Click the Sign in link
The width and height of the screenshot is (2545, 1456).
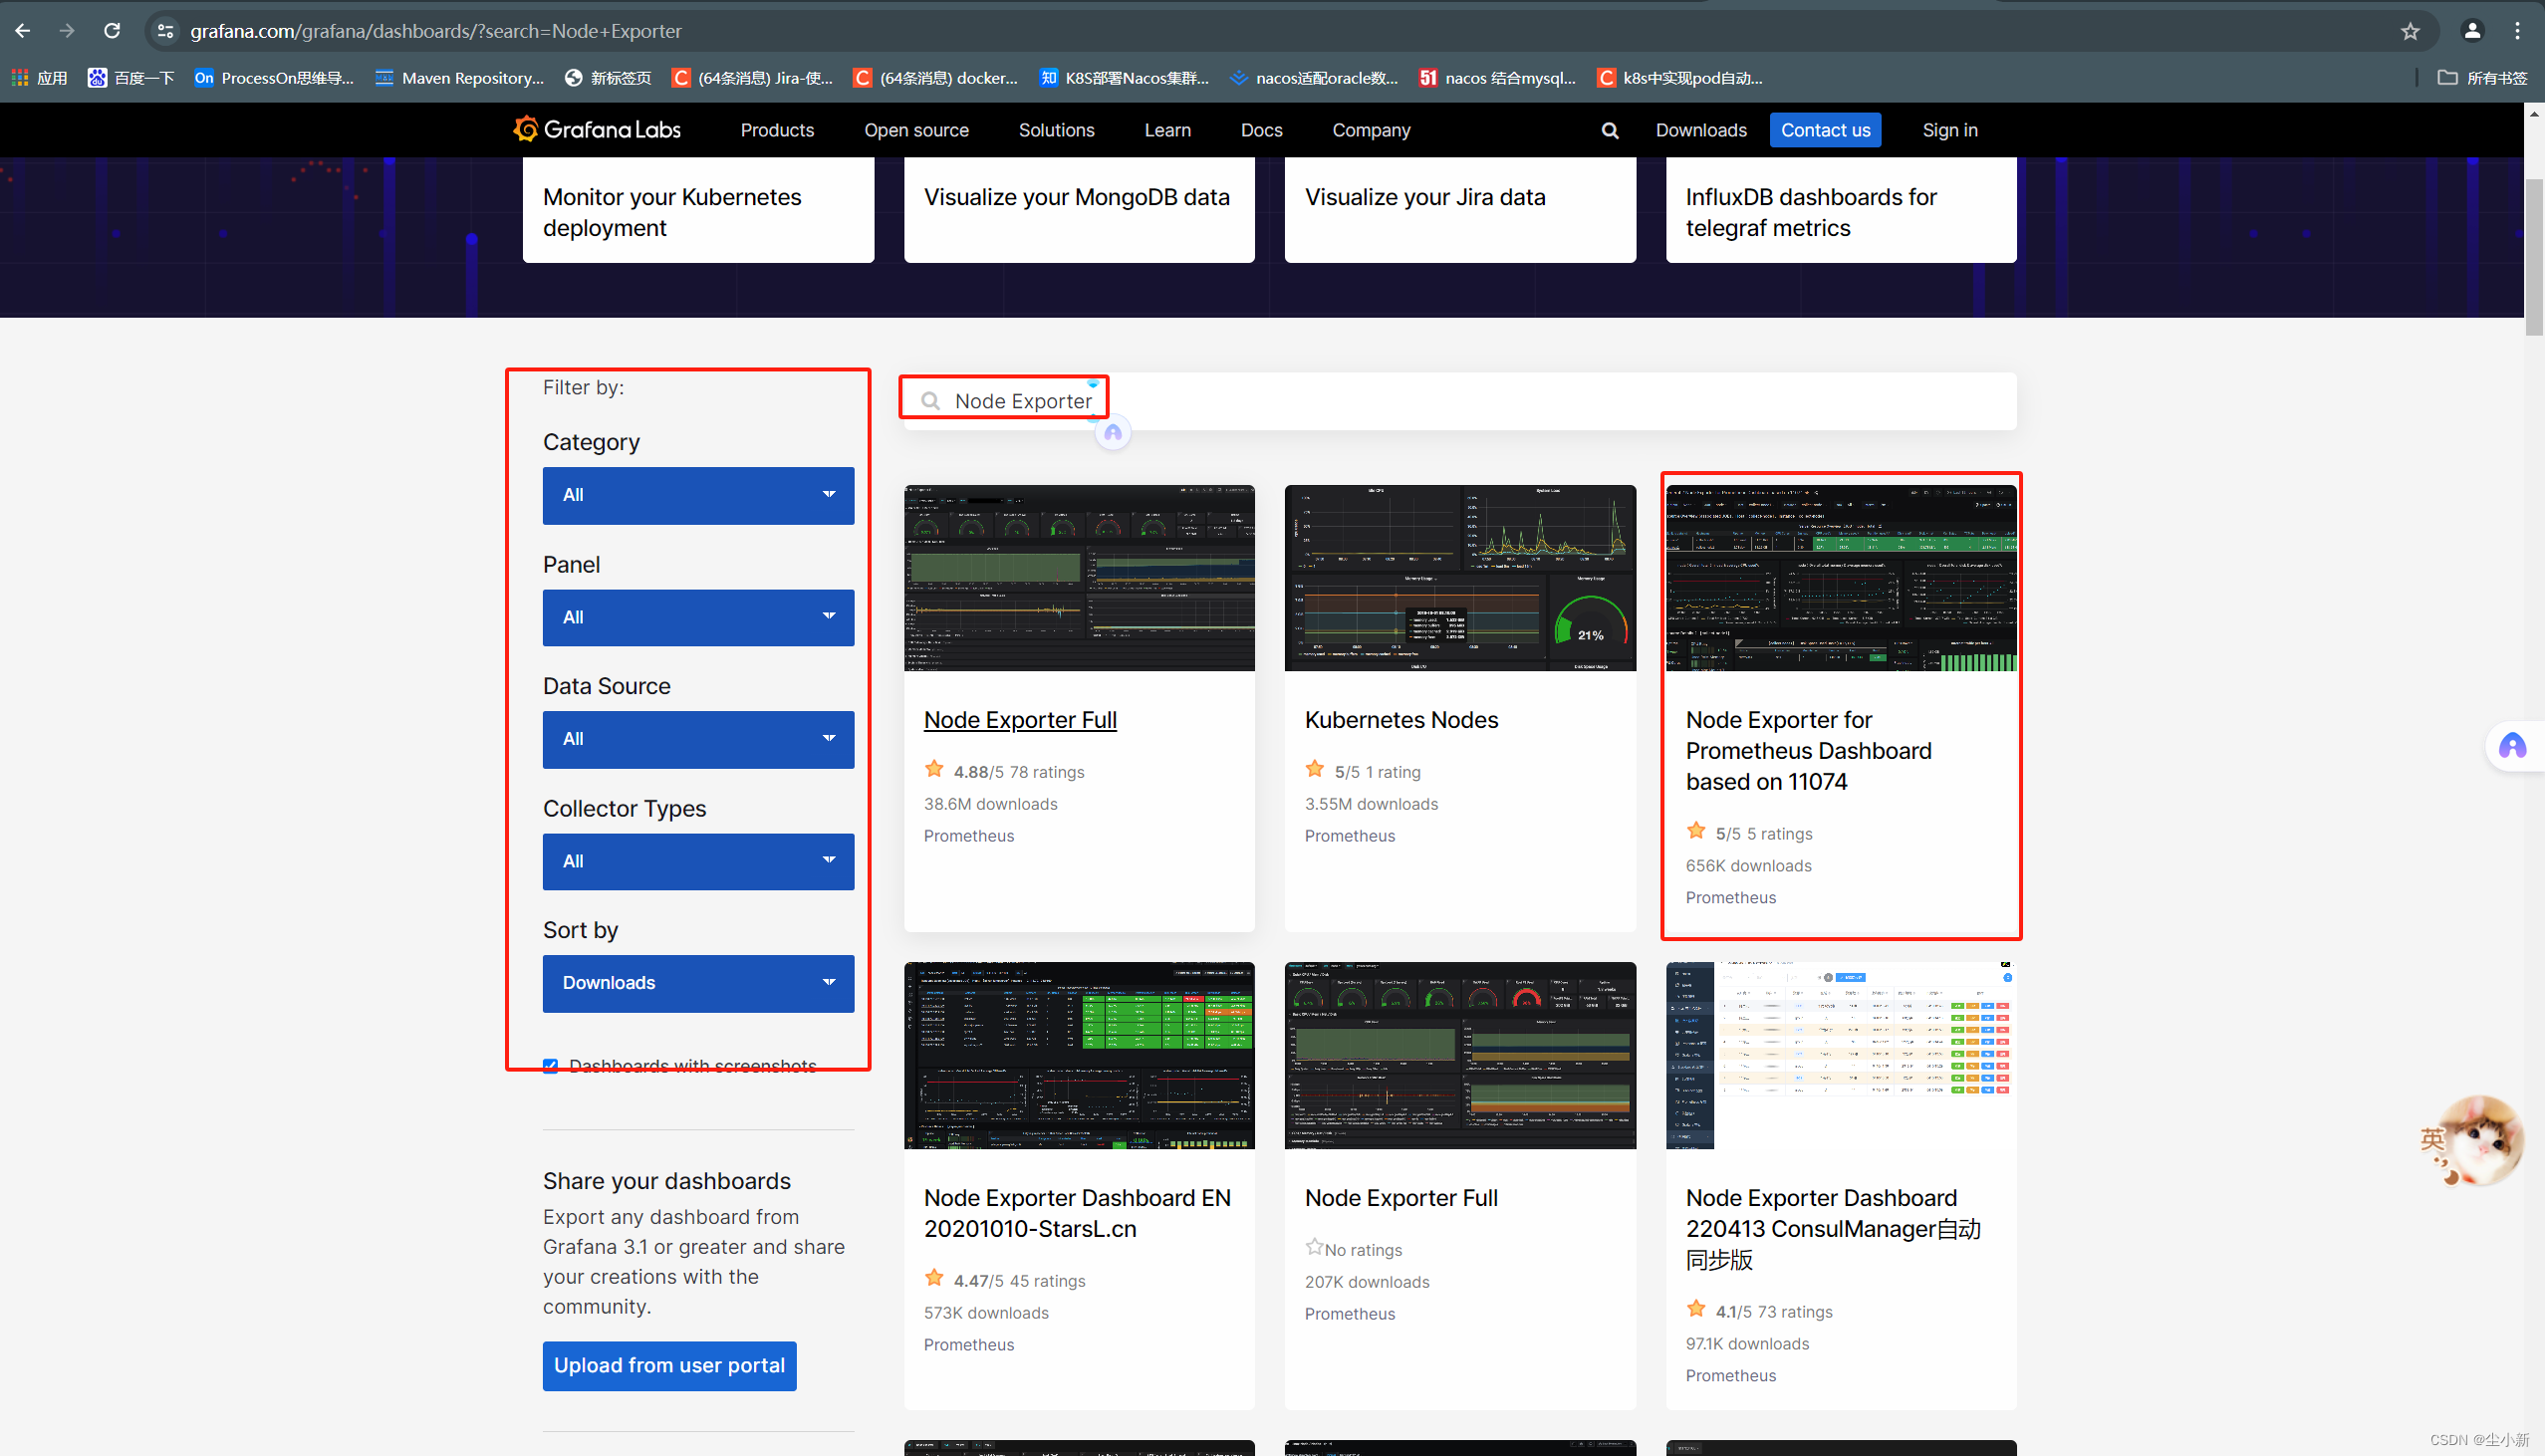[1949, 130]
